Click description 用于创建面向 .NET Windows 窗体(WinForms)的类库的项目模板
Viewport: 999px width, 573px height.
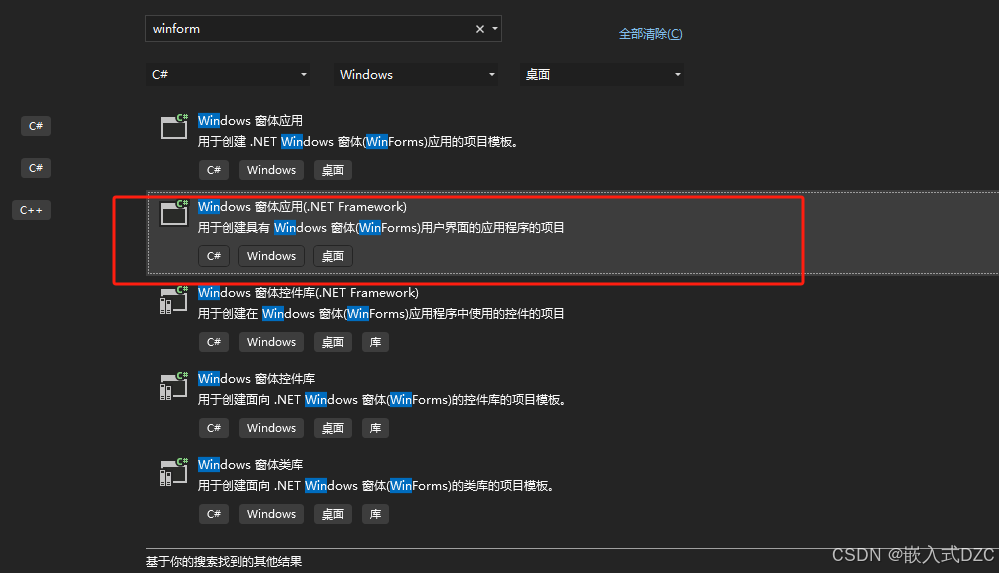tap(378, 486)
